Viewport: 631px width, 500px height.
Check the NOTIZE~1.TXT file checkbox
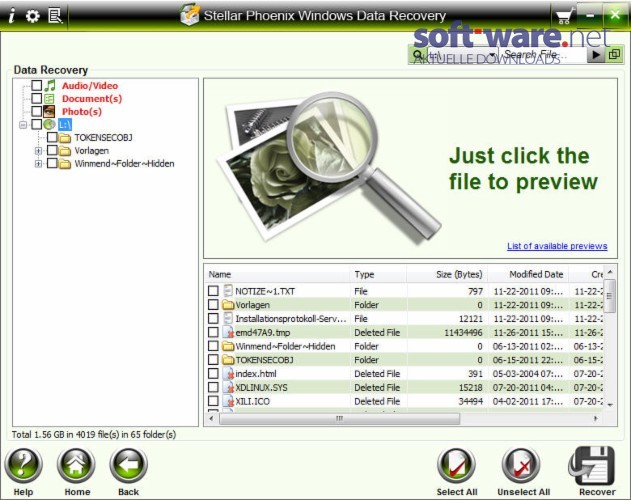click(x=213, y=291)
